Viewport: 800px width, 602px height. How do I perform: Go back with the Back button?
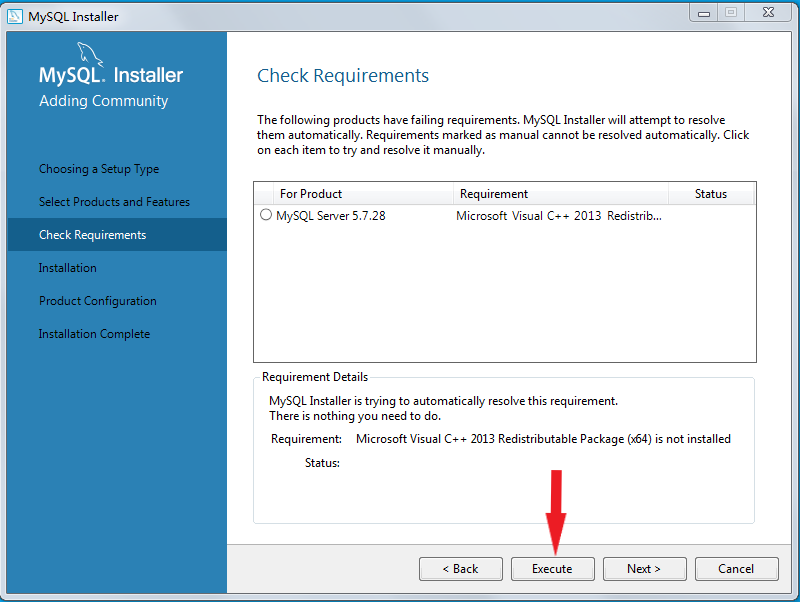[x=461, y=569]
